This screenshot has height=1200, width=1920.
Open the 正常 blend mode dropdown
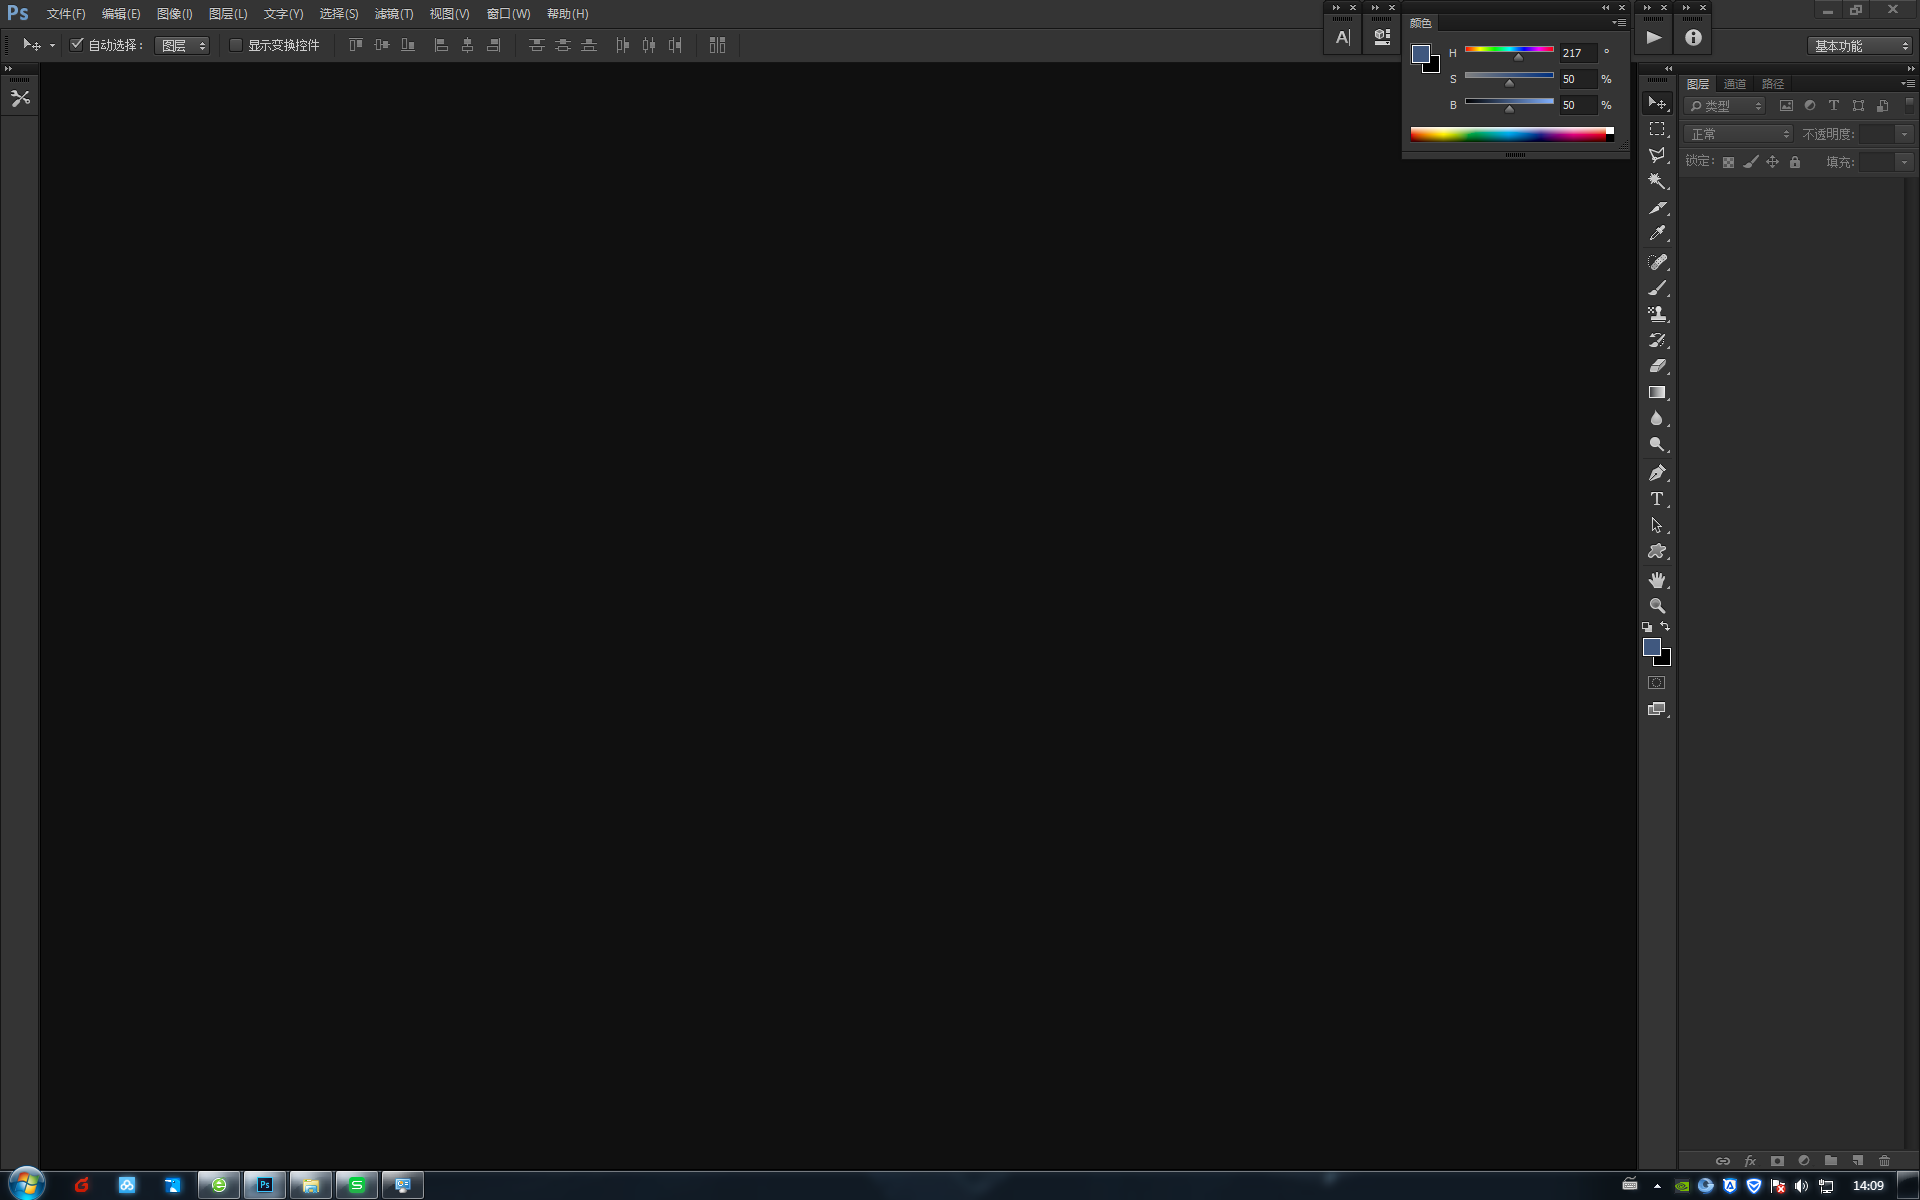coord(1739,134)
